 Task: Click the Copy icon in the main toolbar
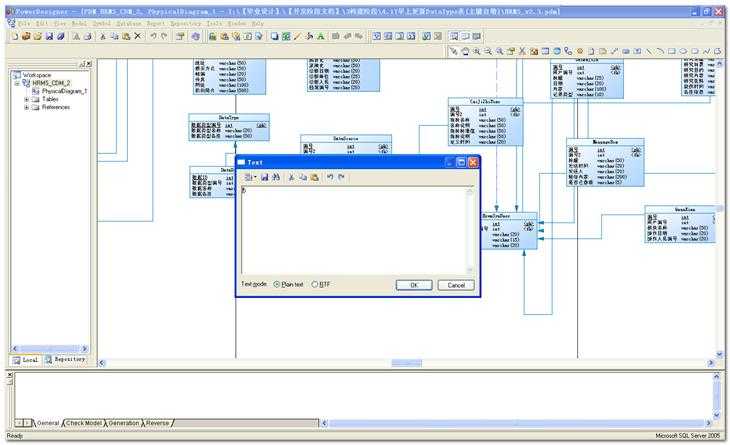click(x=115, y=36)
